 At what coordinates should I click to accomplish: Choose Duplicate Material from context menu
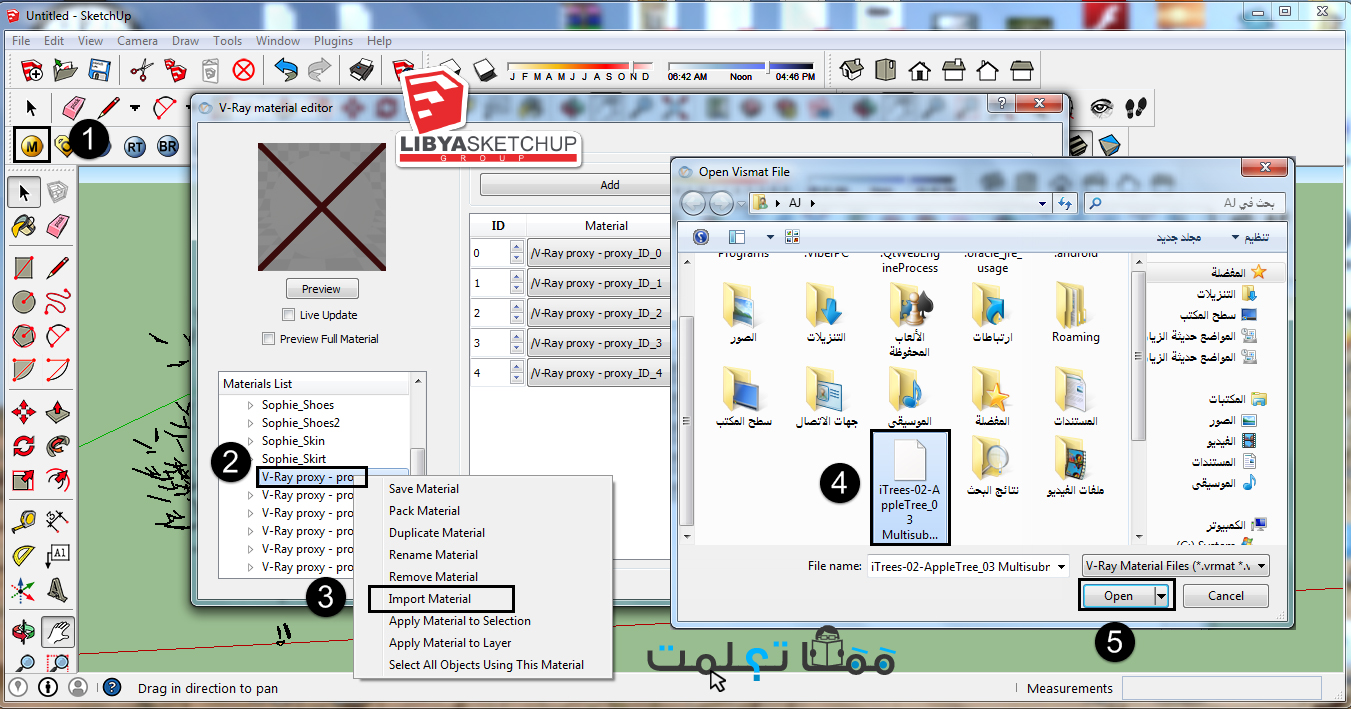point(437,533)
